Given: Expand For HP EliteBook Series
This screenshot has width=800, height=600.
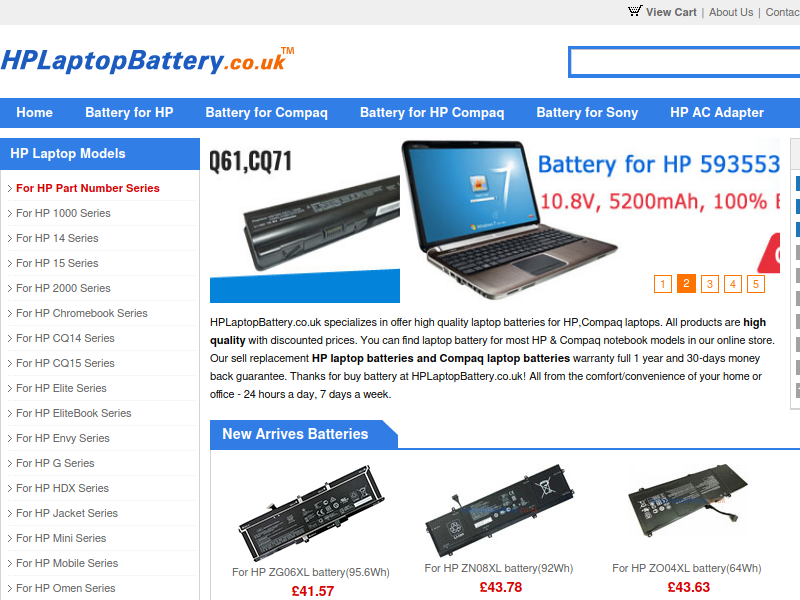Looking at the screenshot, I should 73,413.
